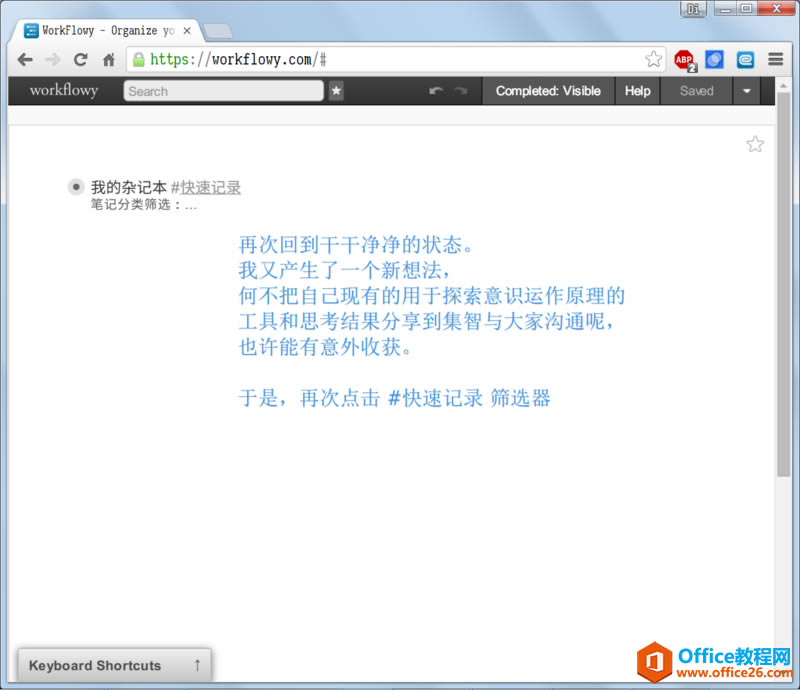
Task: Star the current WorkFlowy page
Action: click(755, 144)
